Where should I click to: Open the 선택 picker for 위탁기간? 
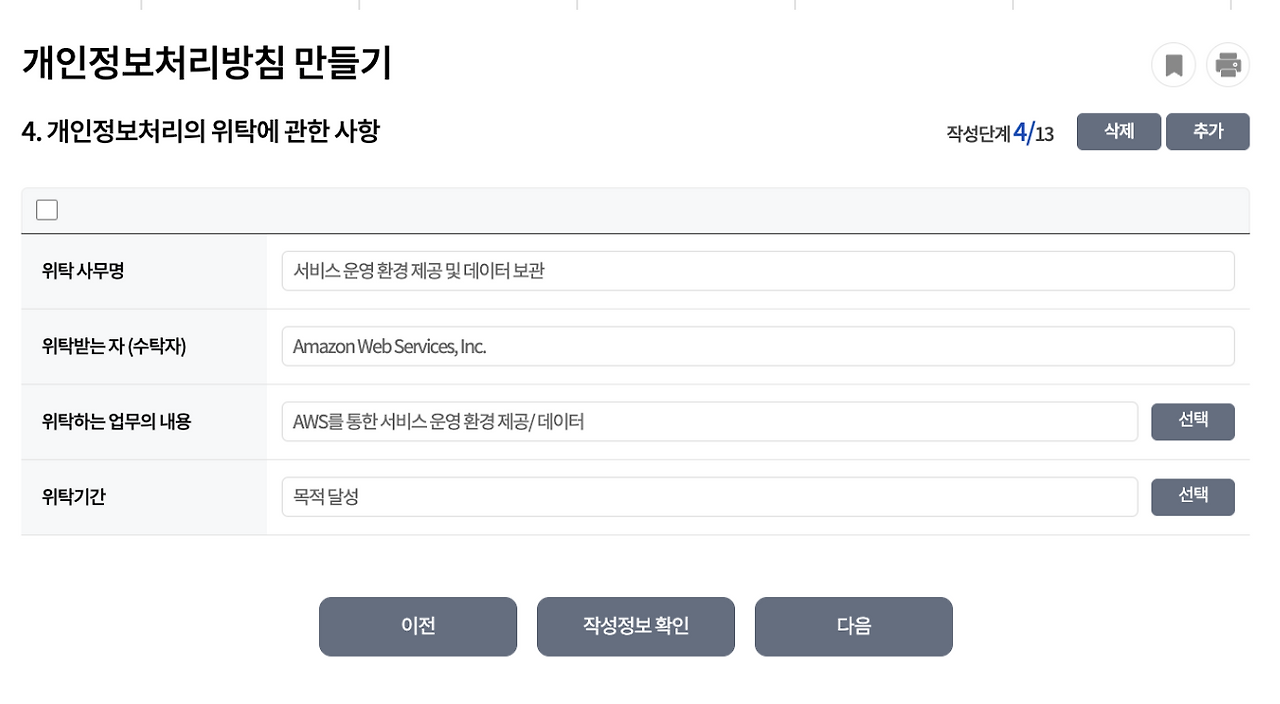[x=1193, y=496]
